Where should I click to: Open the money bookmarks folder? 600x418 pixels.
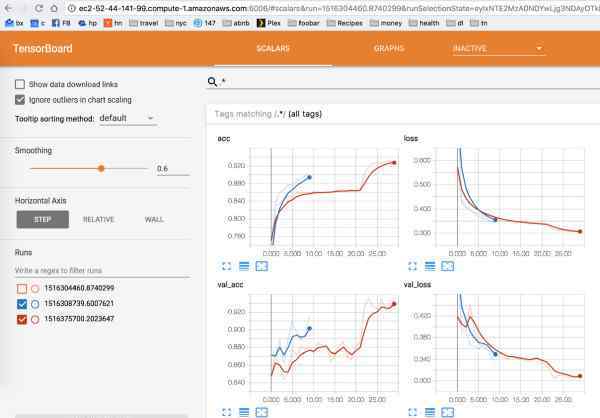[x=386, y=23]
